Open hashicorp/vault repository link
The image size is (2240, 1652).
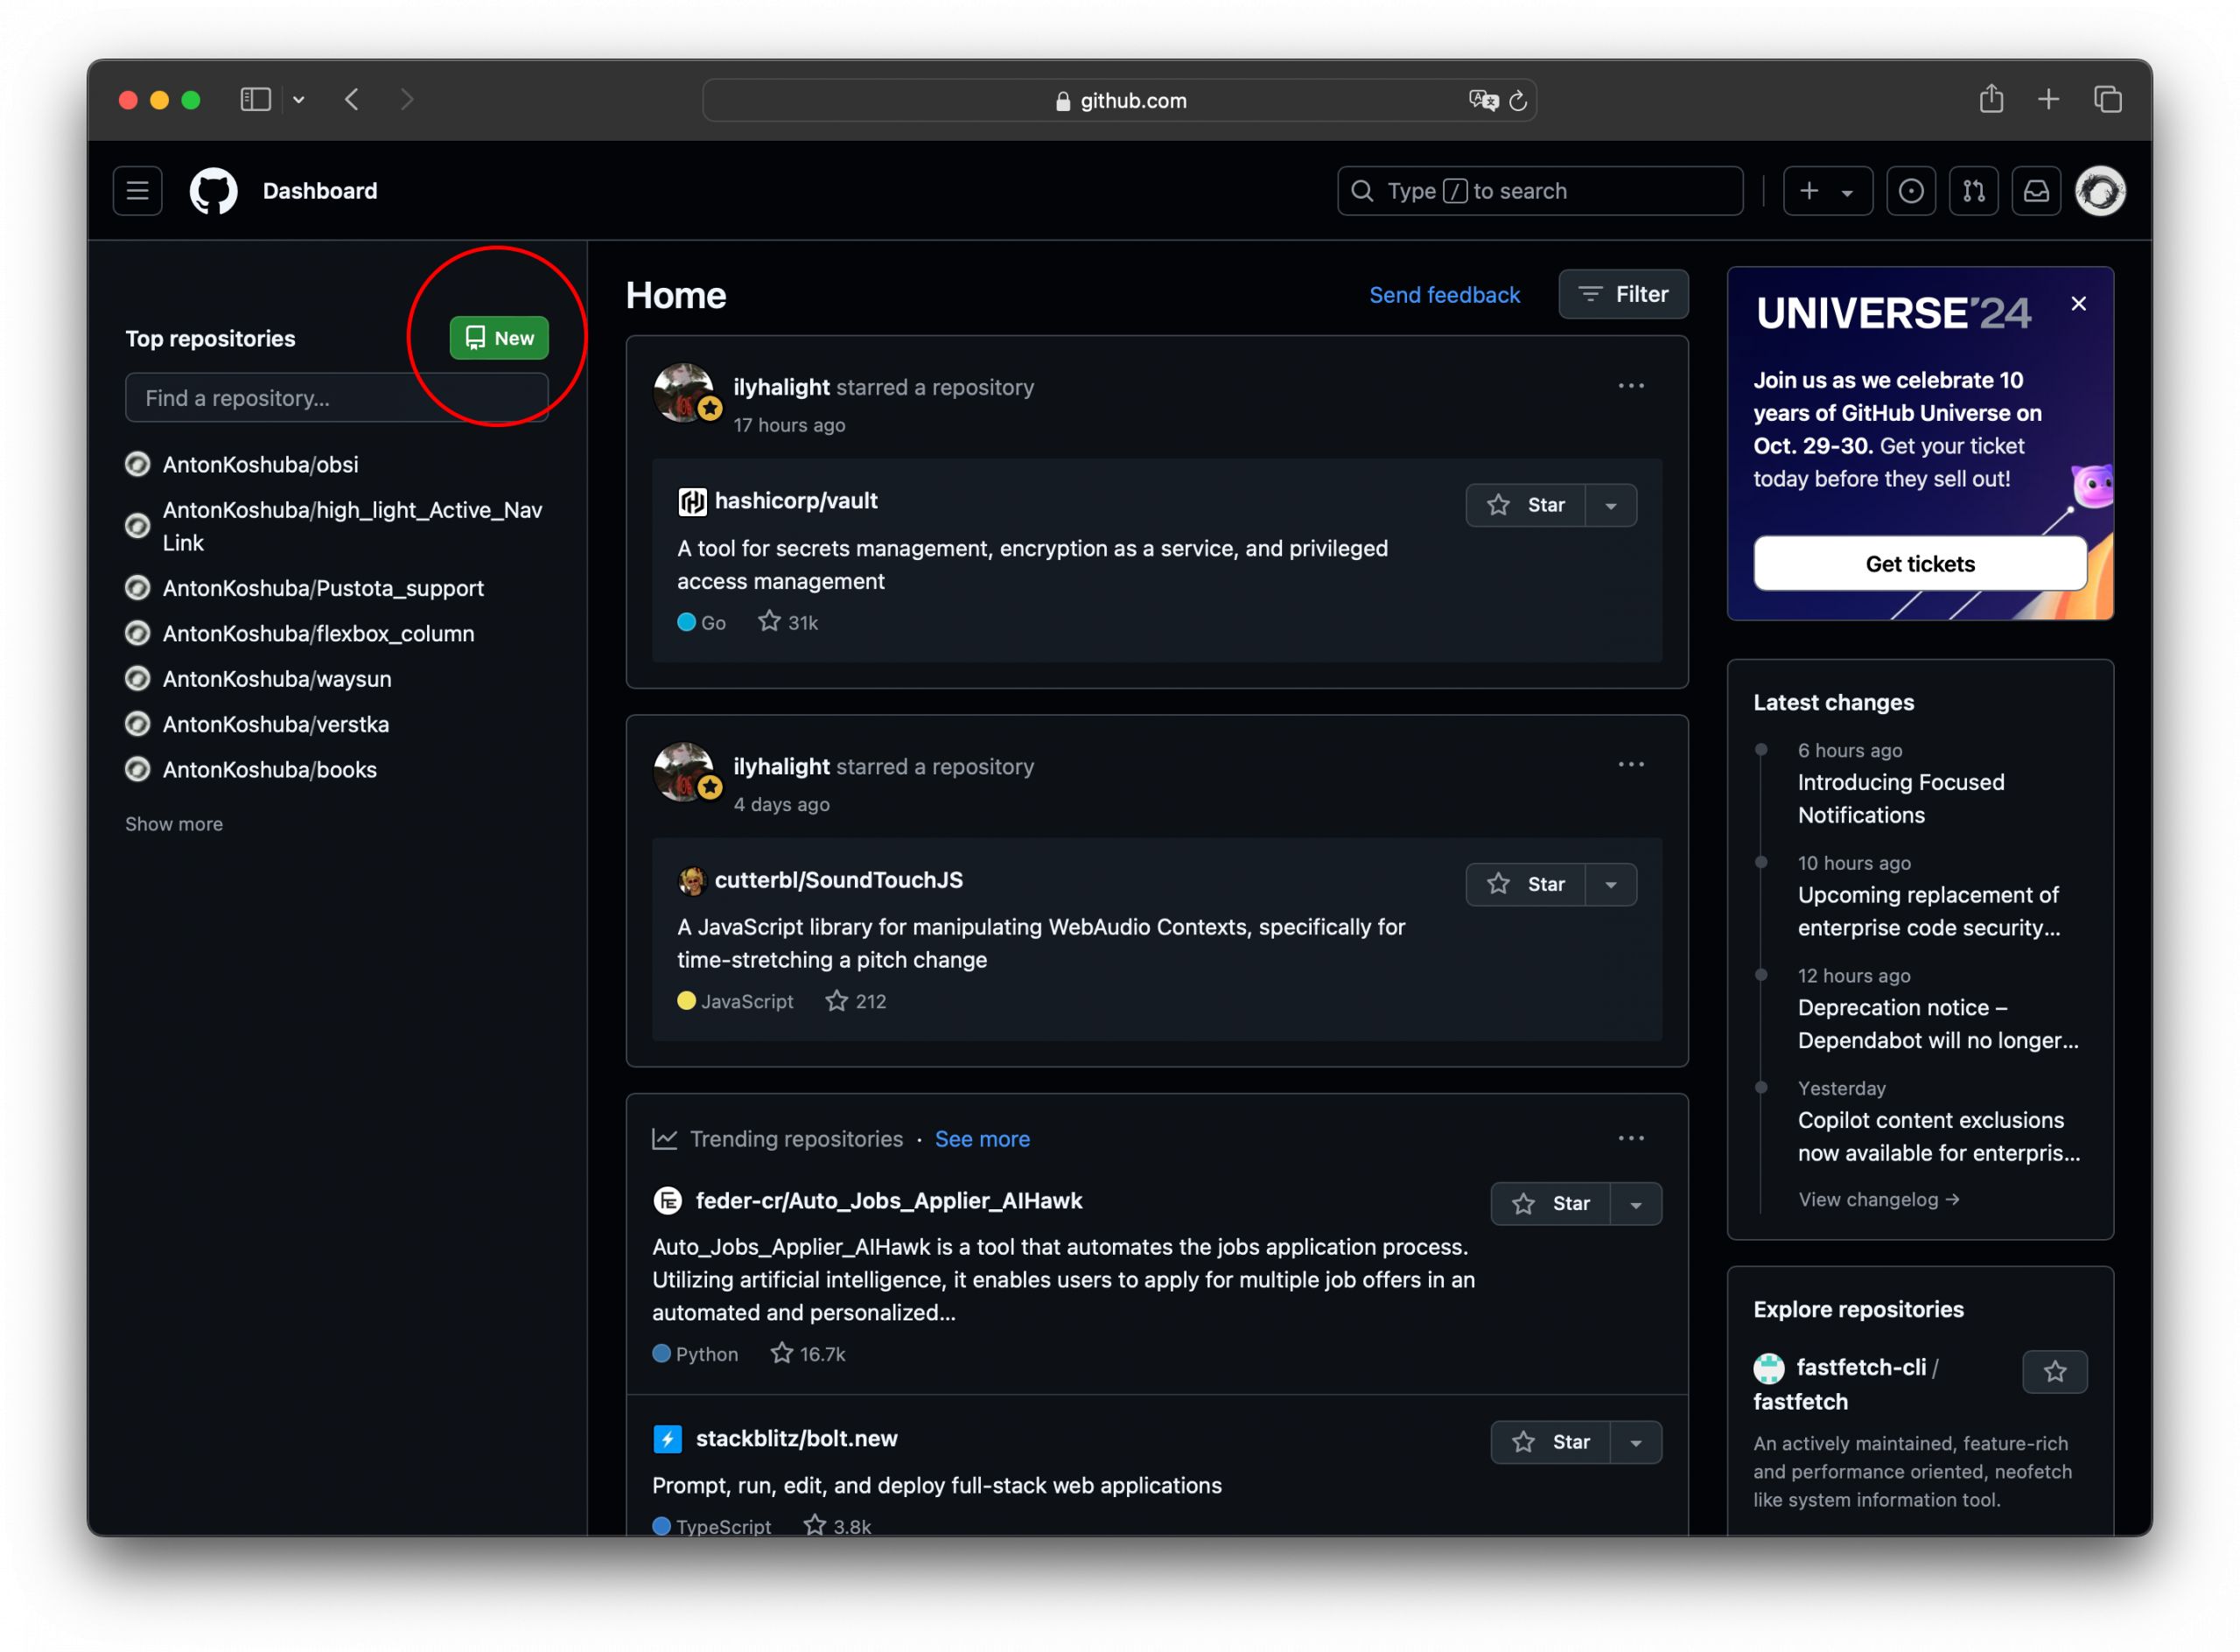coord(796,501)
